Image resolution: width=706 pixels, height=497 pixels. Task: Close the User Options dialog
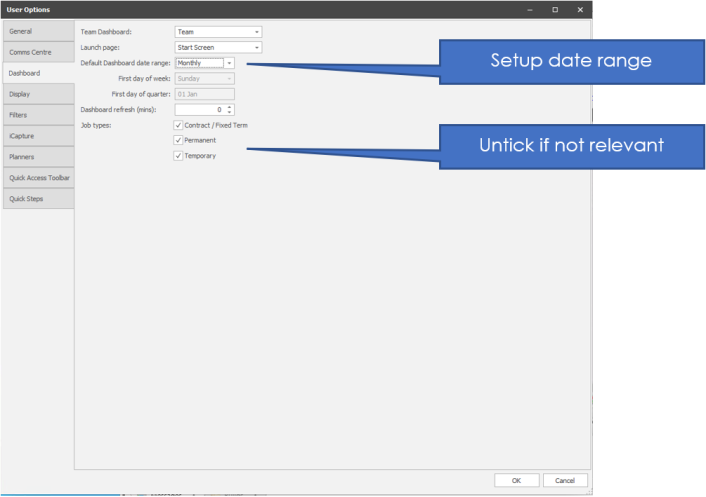click(x=580, y=9)
